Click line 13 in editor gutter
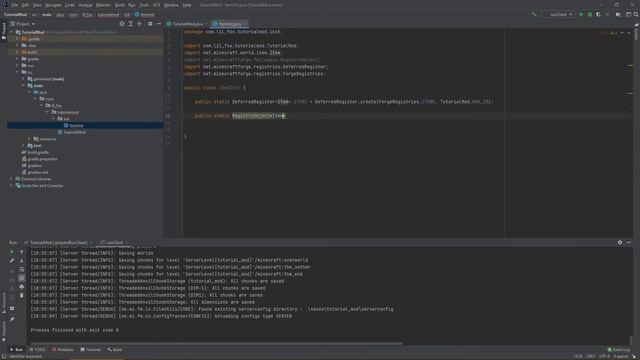This screenshot has height=360, width=640. pyautogui.click(x=168, y=116)
